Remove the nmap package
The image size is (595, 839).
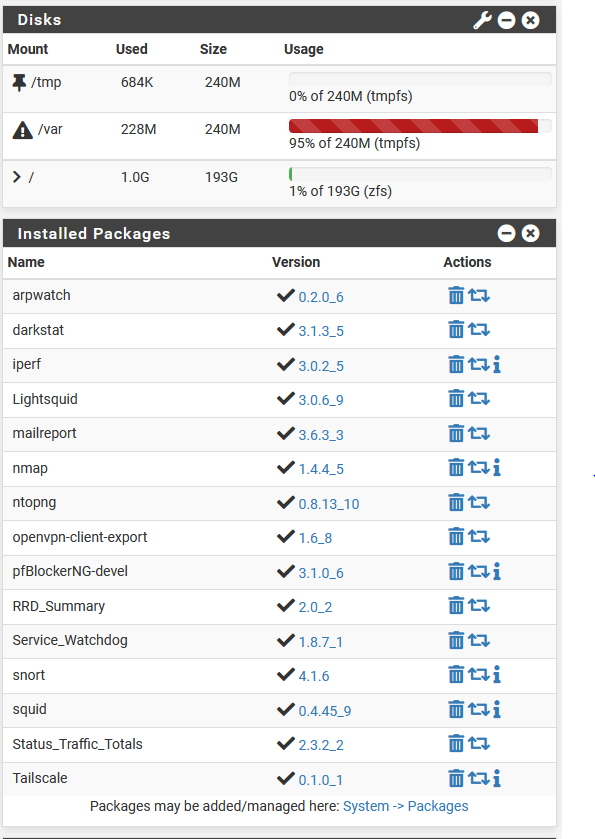pyautogui.click(x=456, y=468)
